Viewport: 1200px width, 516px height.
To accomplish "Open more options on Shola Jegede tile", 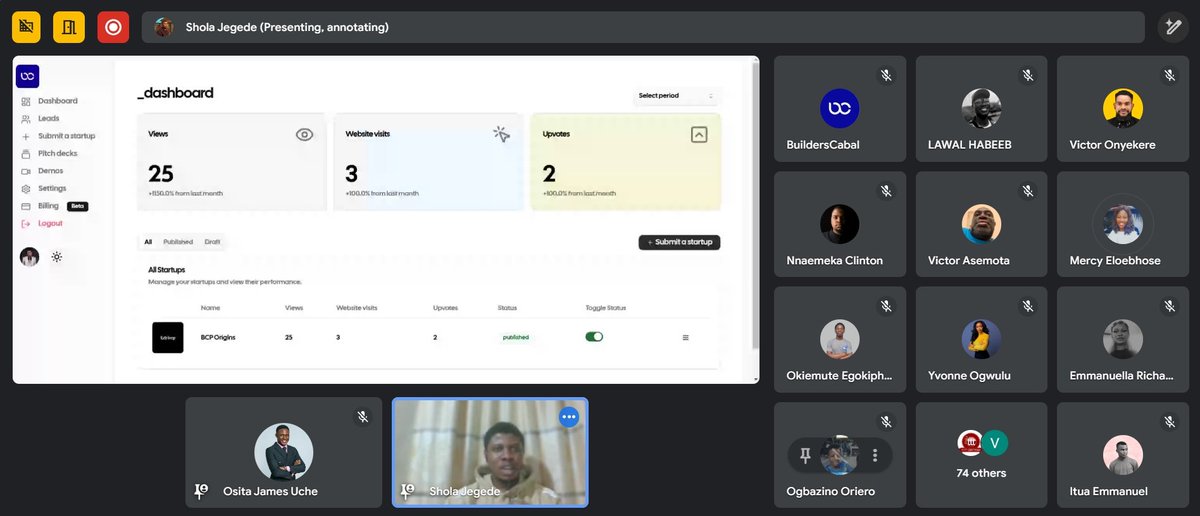I will click(569, 417).
